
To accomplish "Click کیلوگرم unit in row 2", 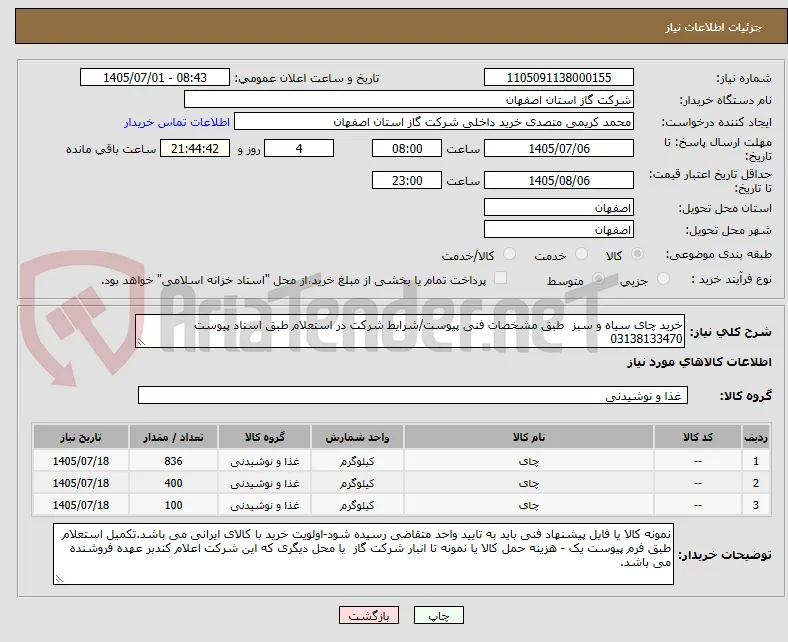I will [x=357, y=484].
